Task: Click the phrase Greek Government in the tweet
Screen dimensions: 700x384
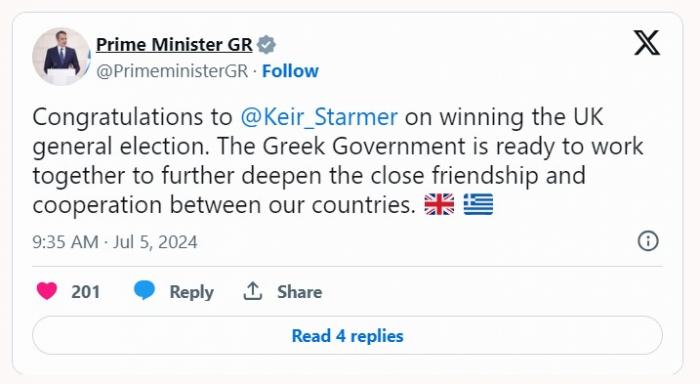Action: pyautogui.click(x=364, y=146)
